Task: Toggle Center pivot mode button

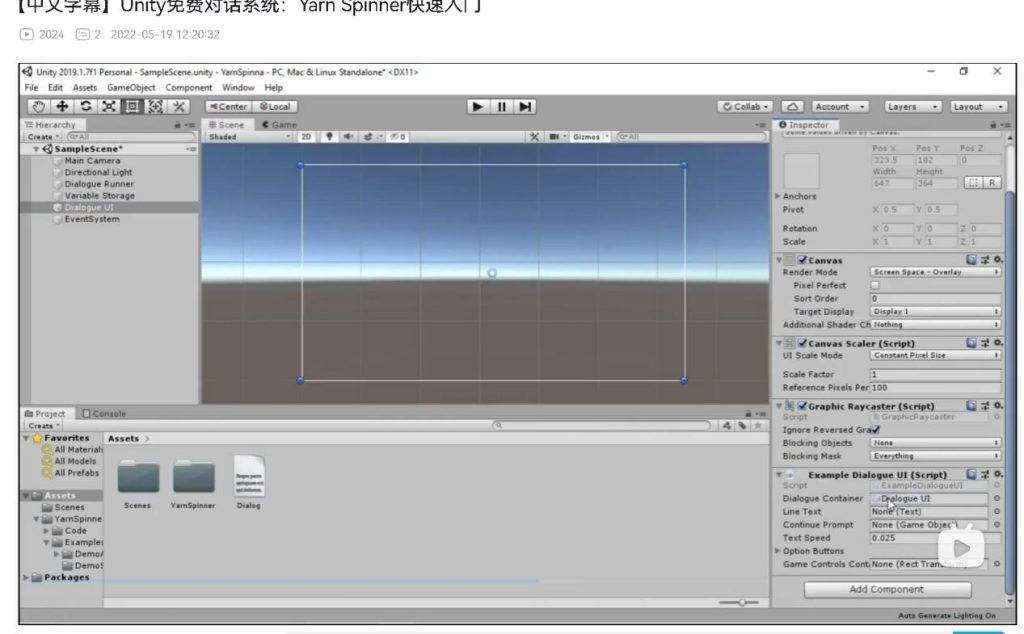Action: coord(227,106)
